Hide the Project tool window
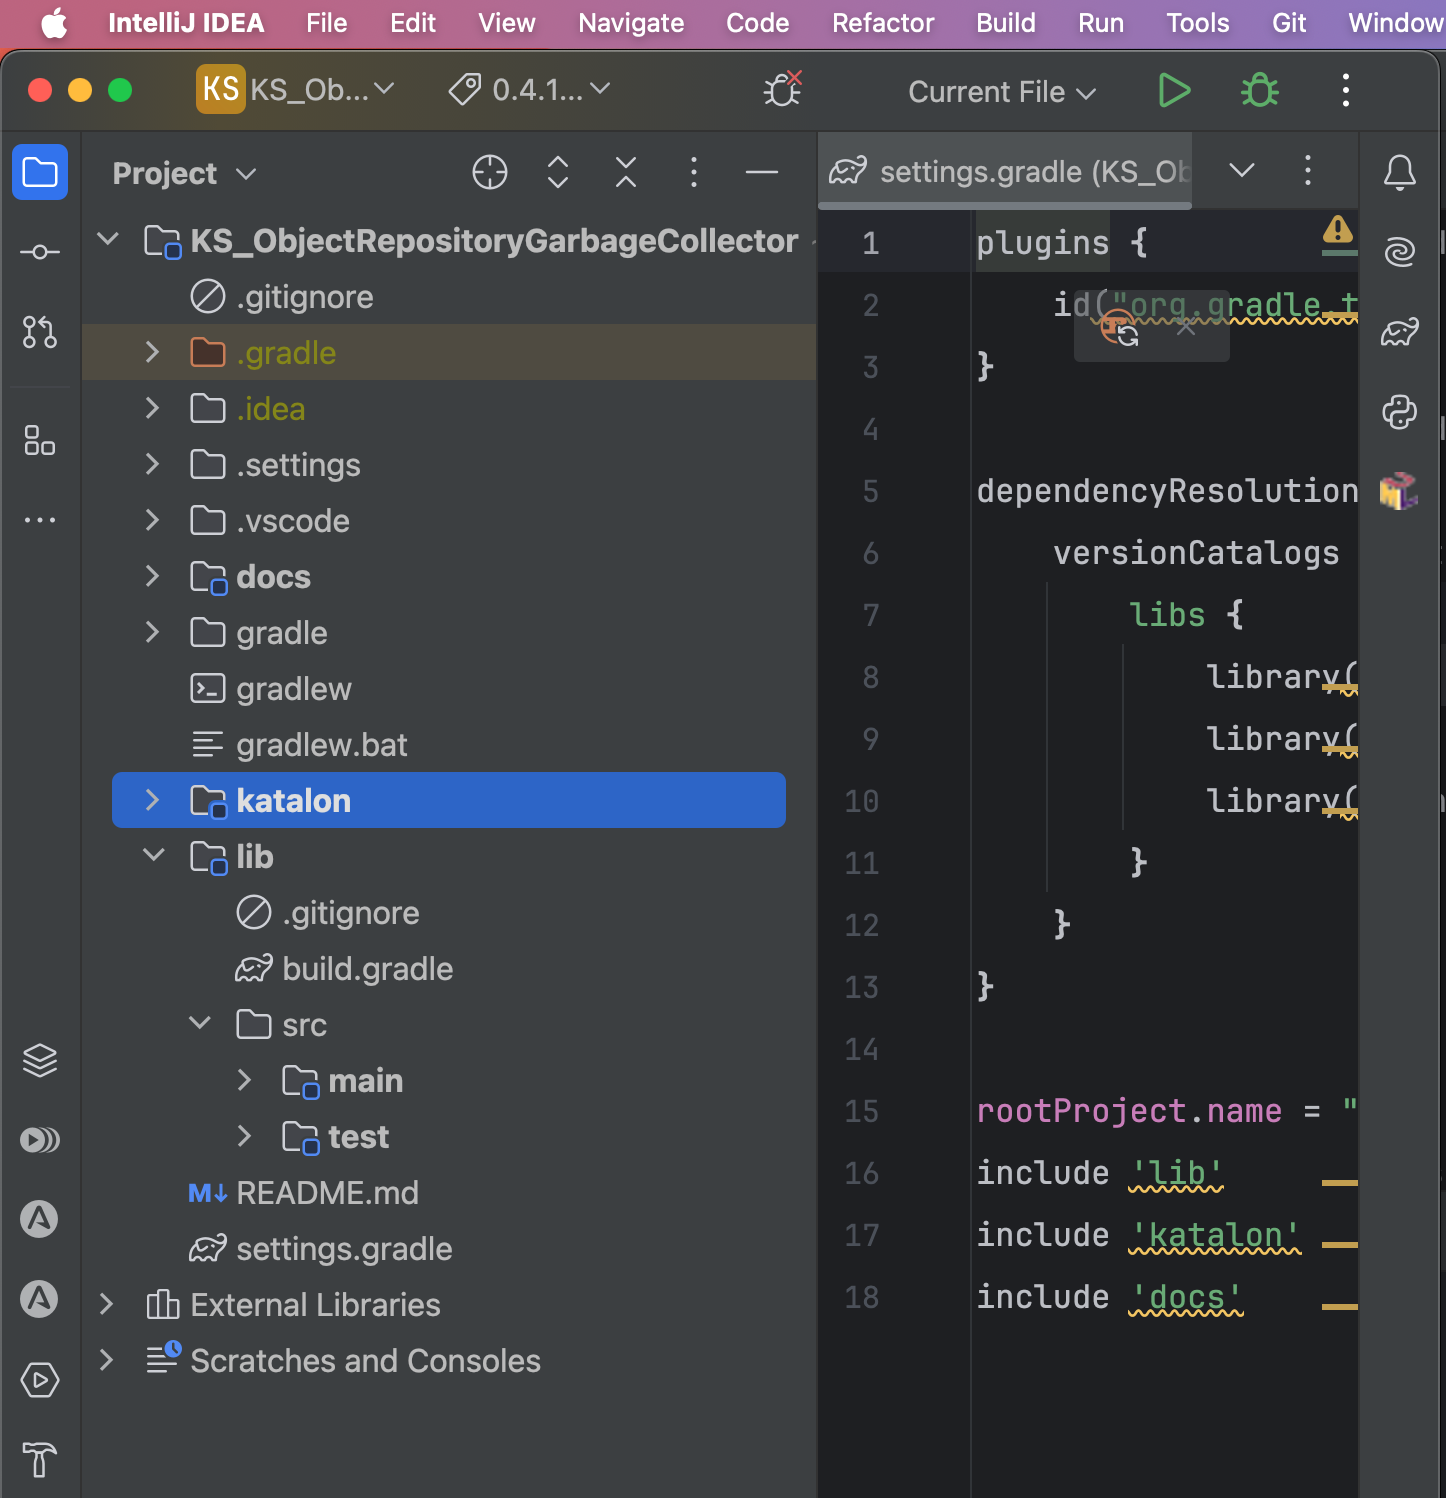This screenshot has height=1498, width=1446. [x=762, y=172]
